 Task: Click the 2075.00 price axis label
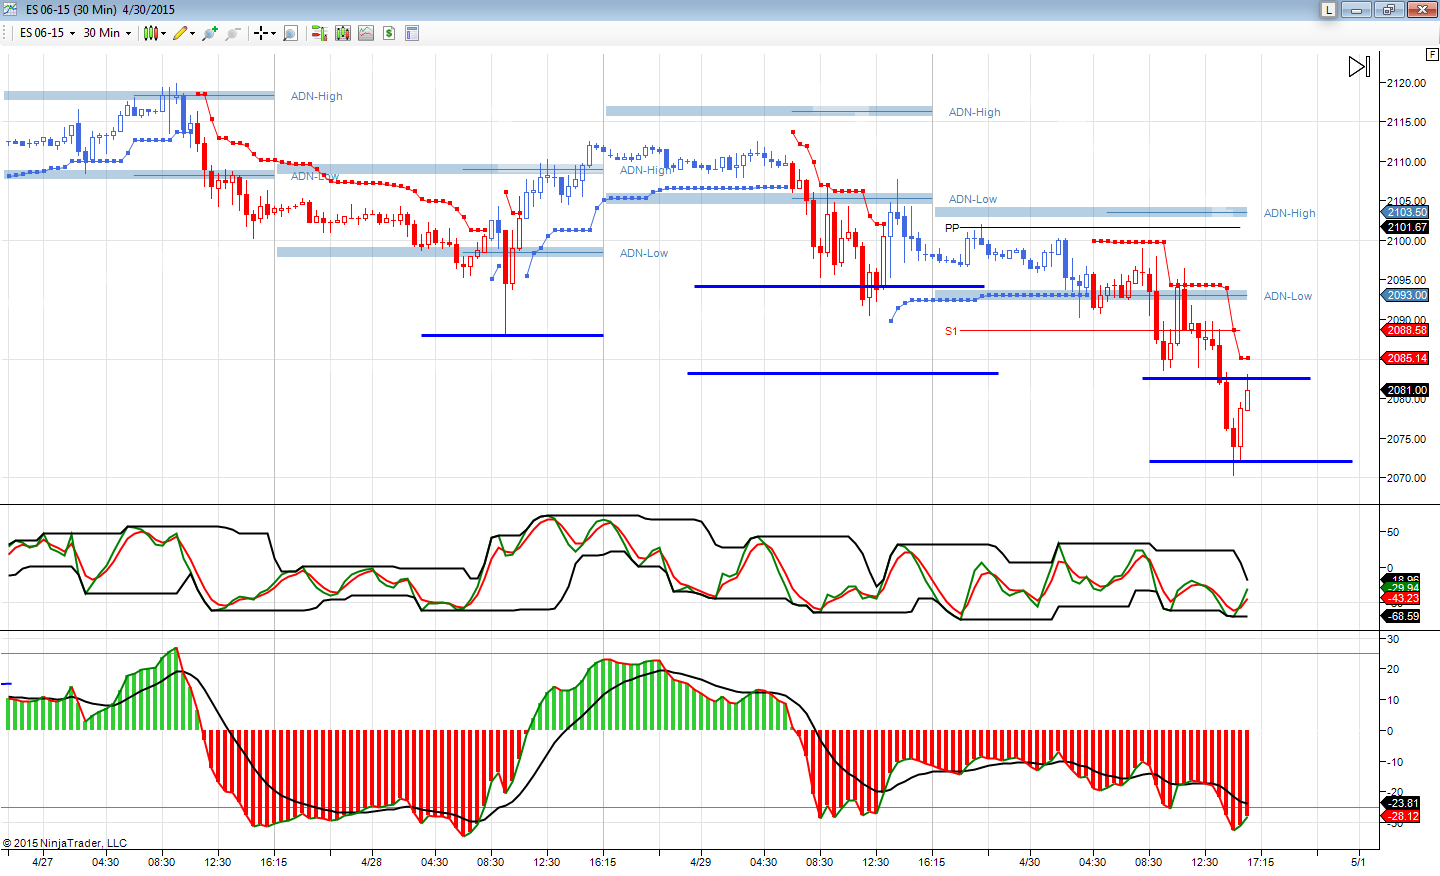click(x=1407, y=439)
